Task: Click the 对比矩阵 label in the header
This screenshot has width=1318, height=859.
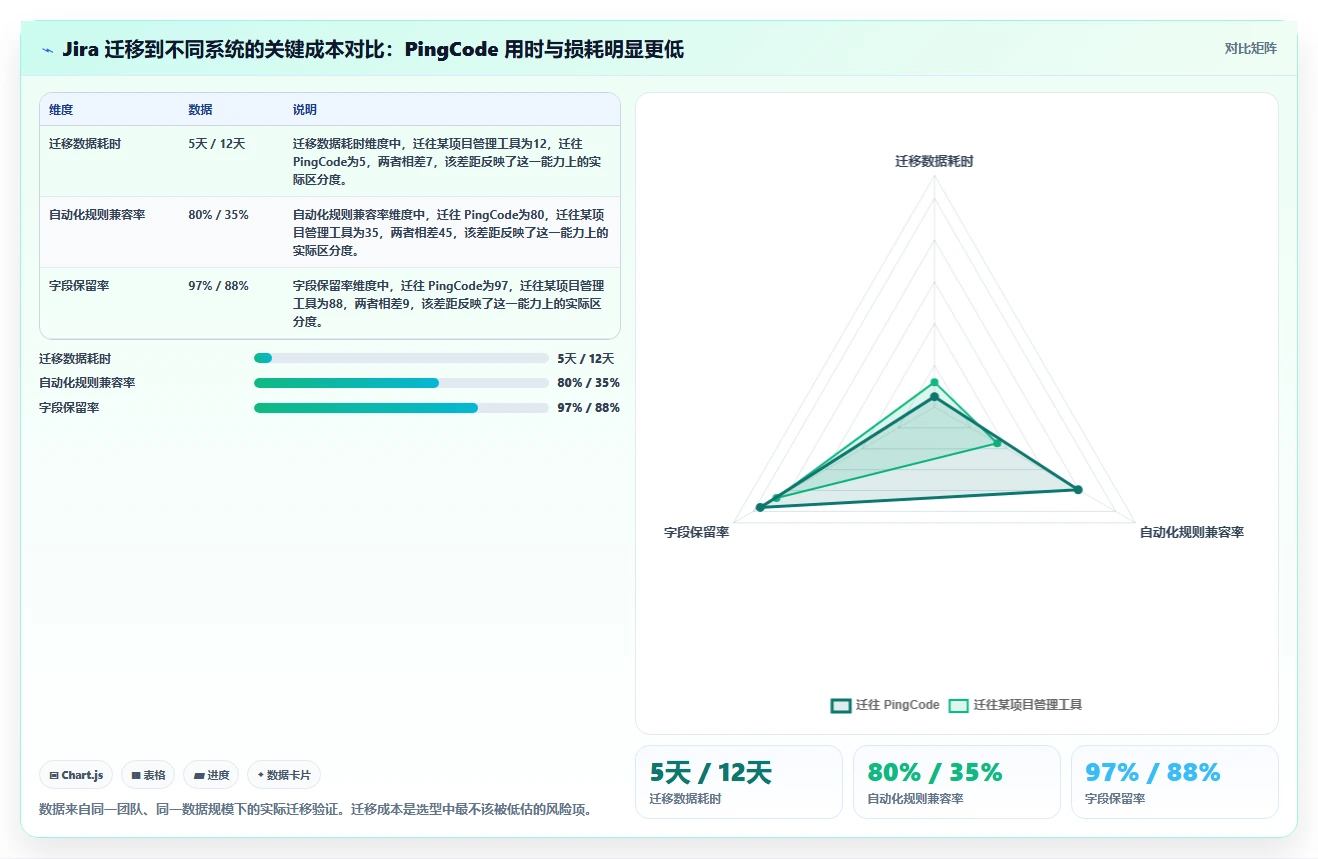Action: [1250, 48]
